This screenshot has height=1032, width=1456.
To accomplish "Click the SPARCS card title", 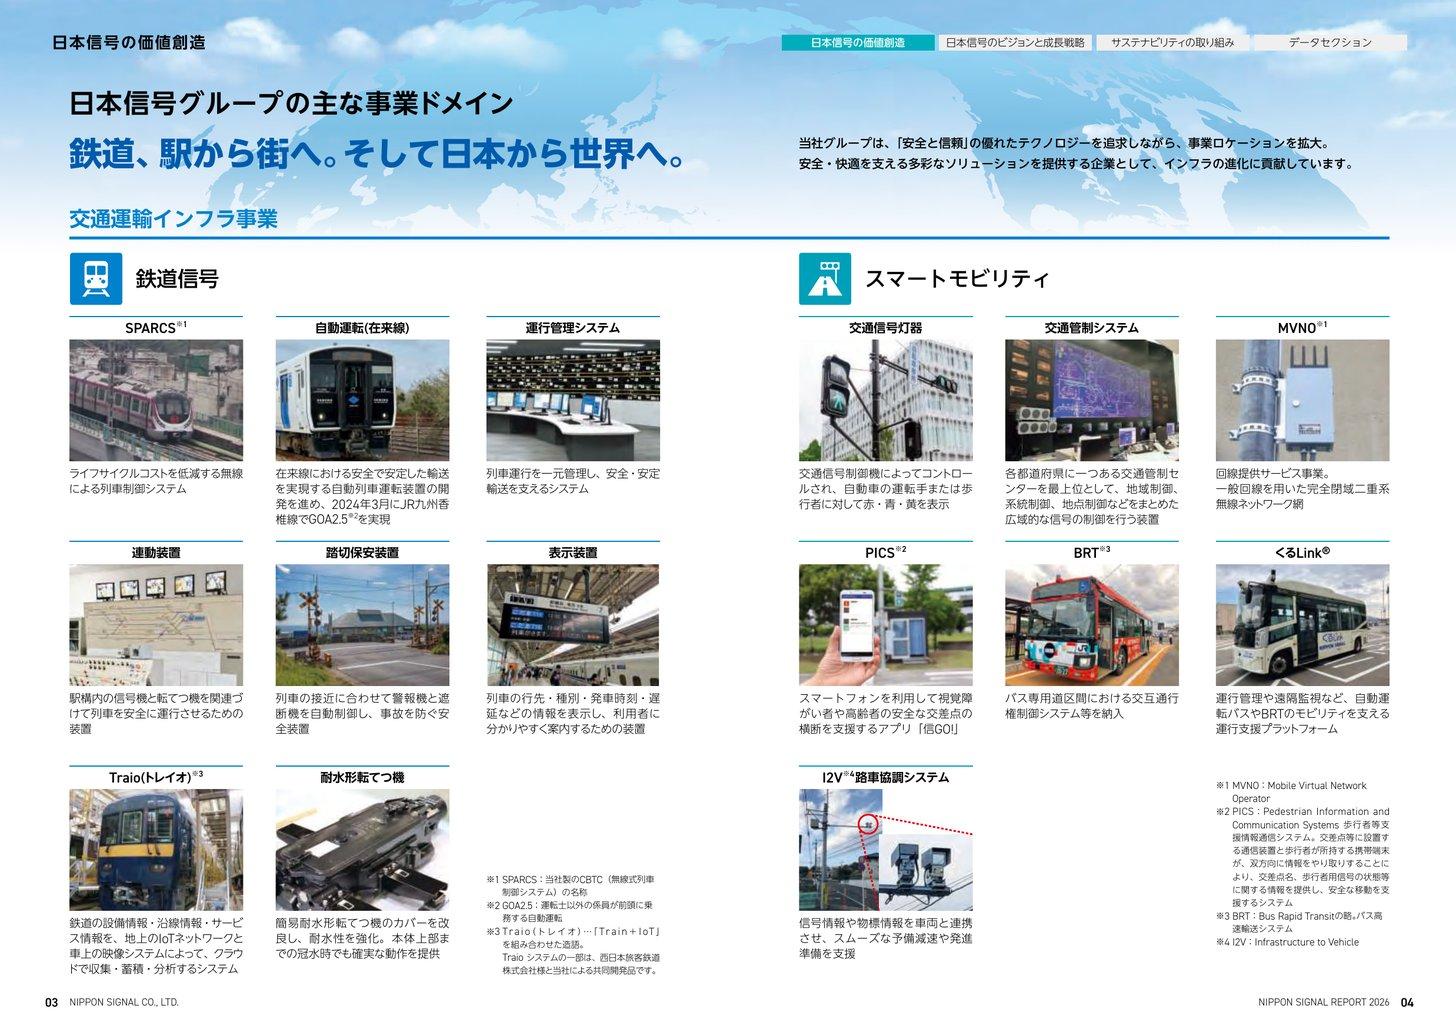I will 156,327.
